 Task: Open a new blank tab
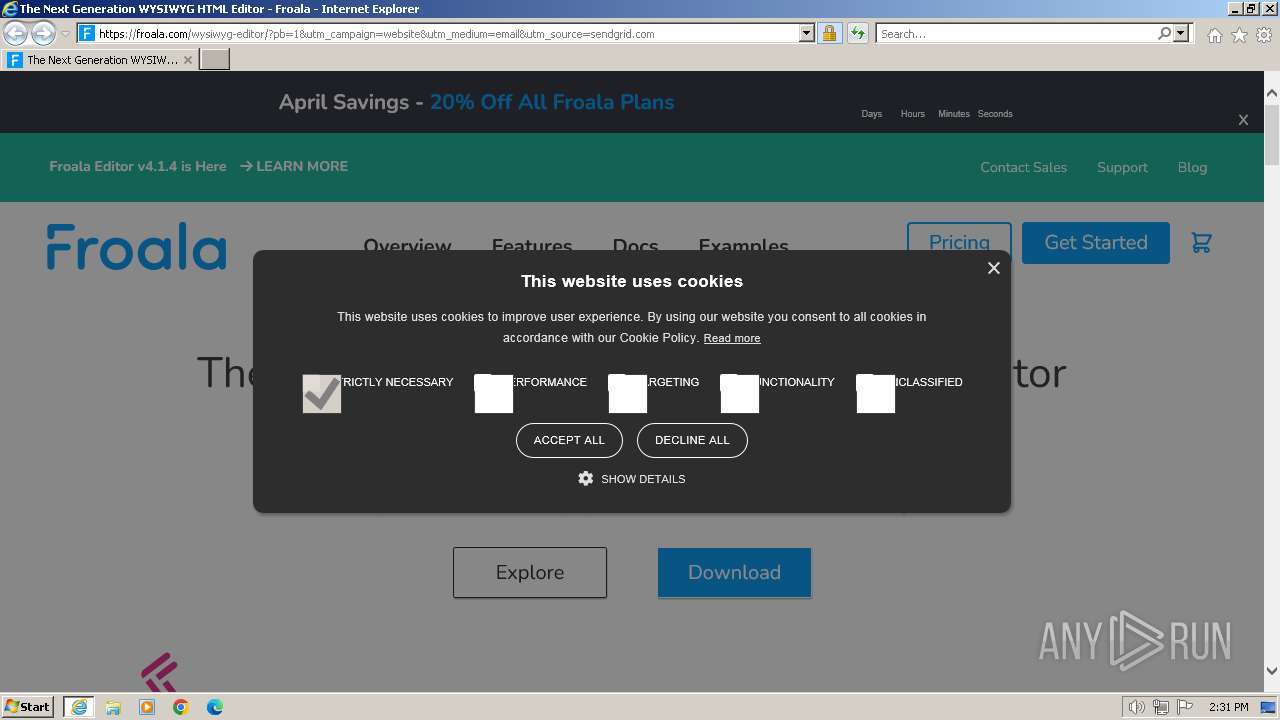(x=215, y=60)
